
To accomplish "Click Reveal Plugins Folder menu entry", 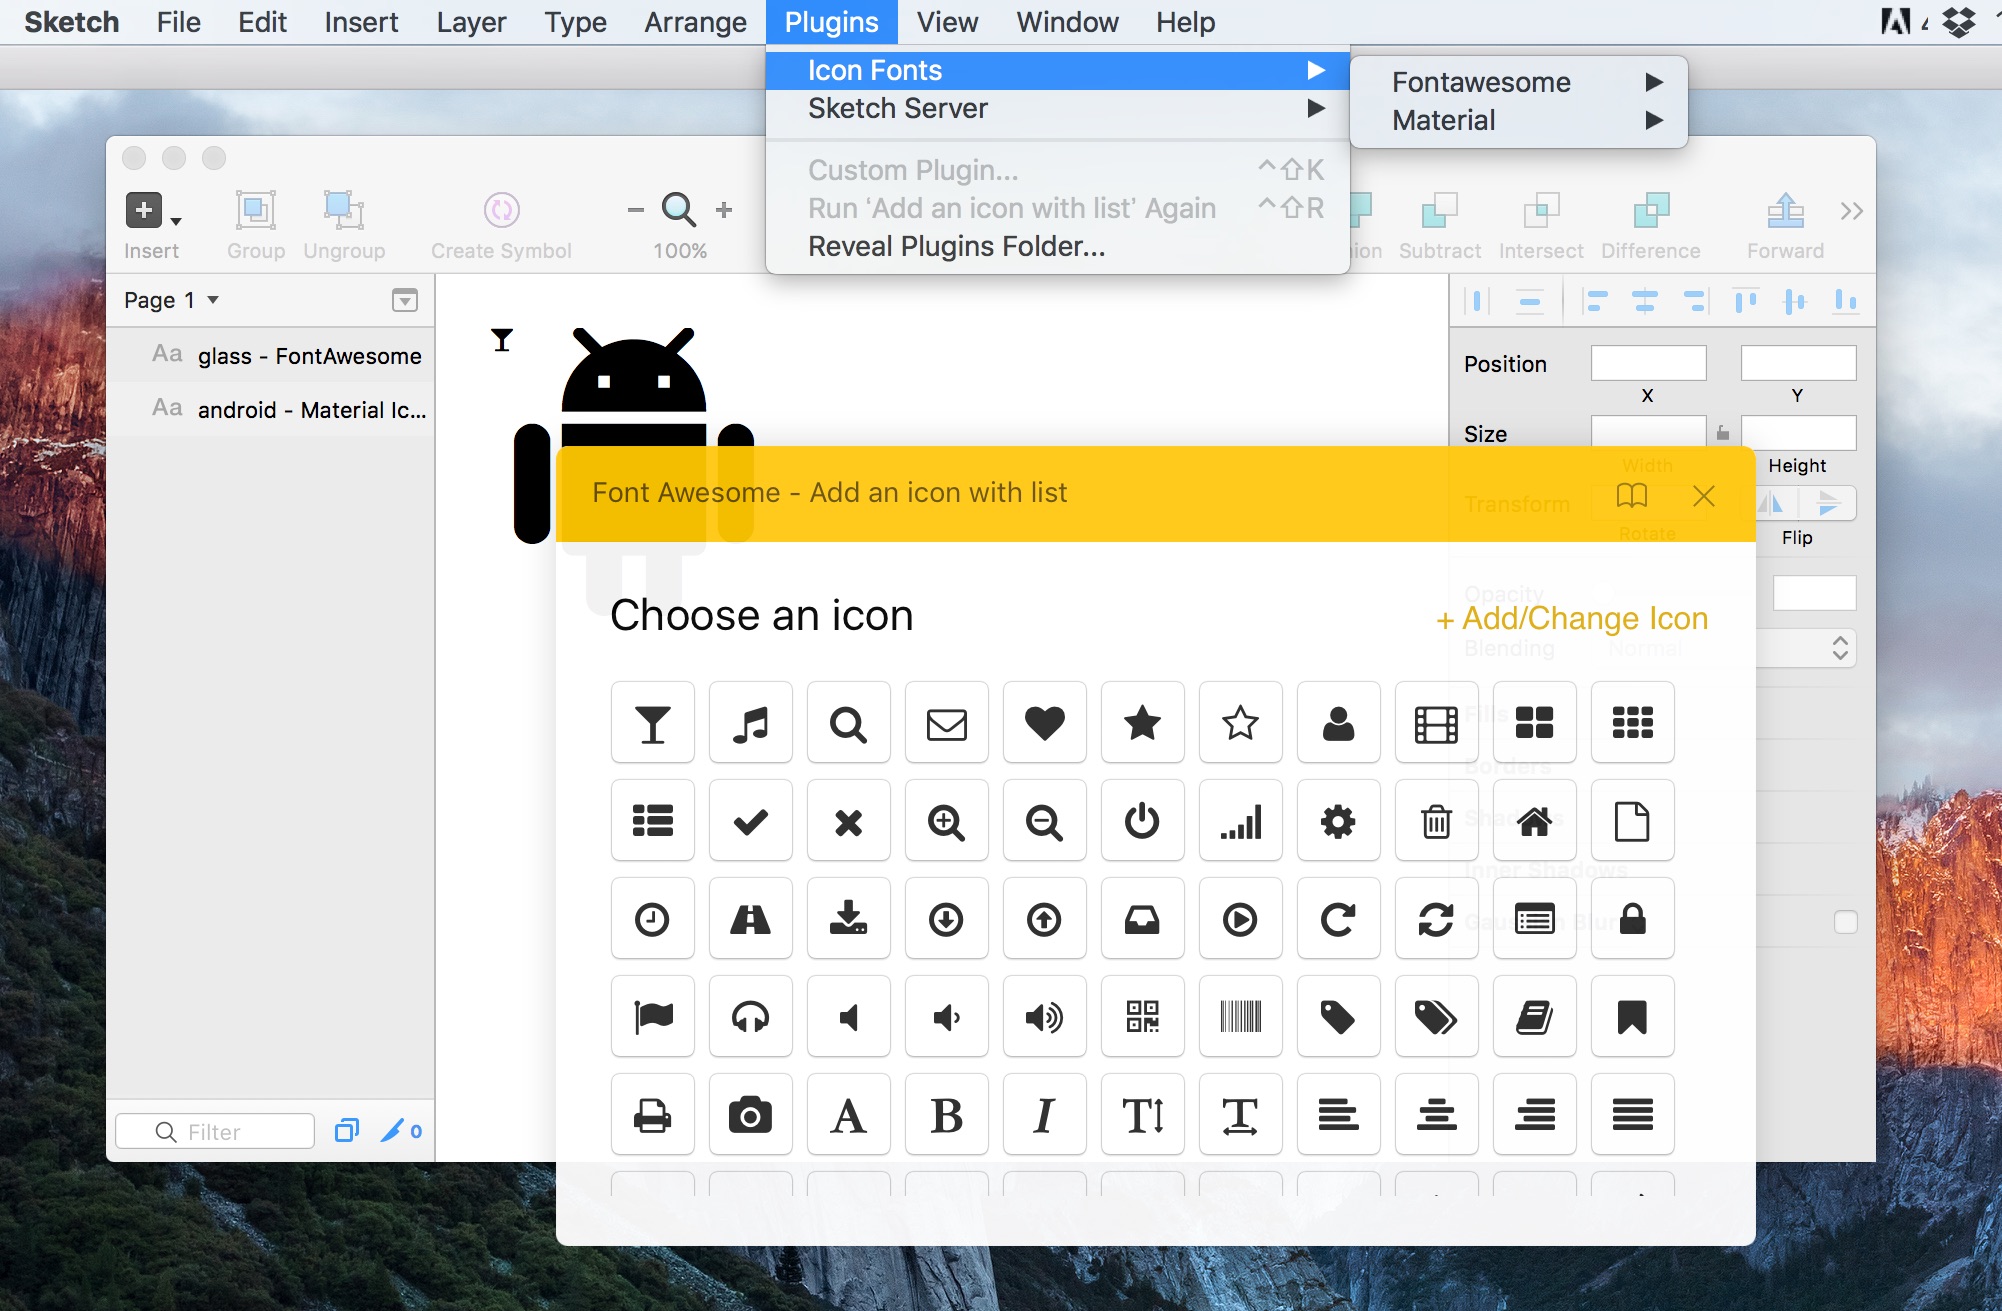I will (956, 246).
